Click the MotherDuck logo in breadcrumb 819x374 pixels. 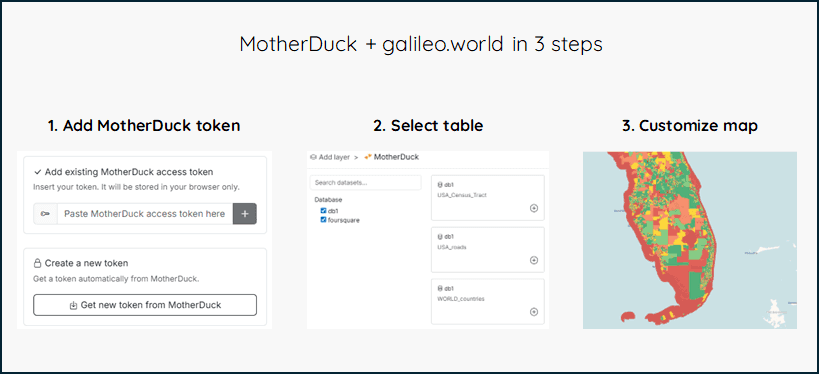click(x=369, y=157)
